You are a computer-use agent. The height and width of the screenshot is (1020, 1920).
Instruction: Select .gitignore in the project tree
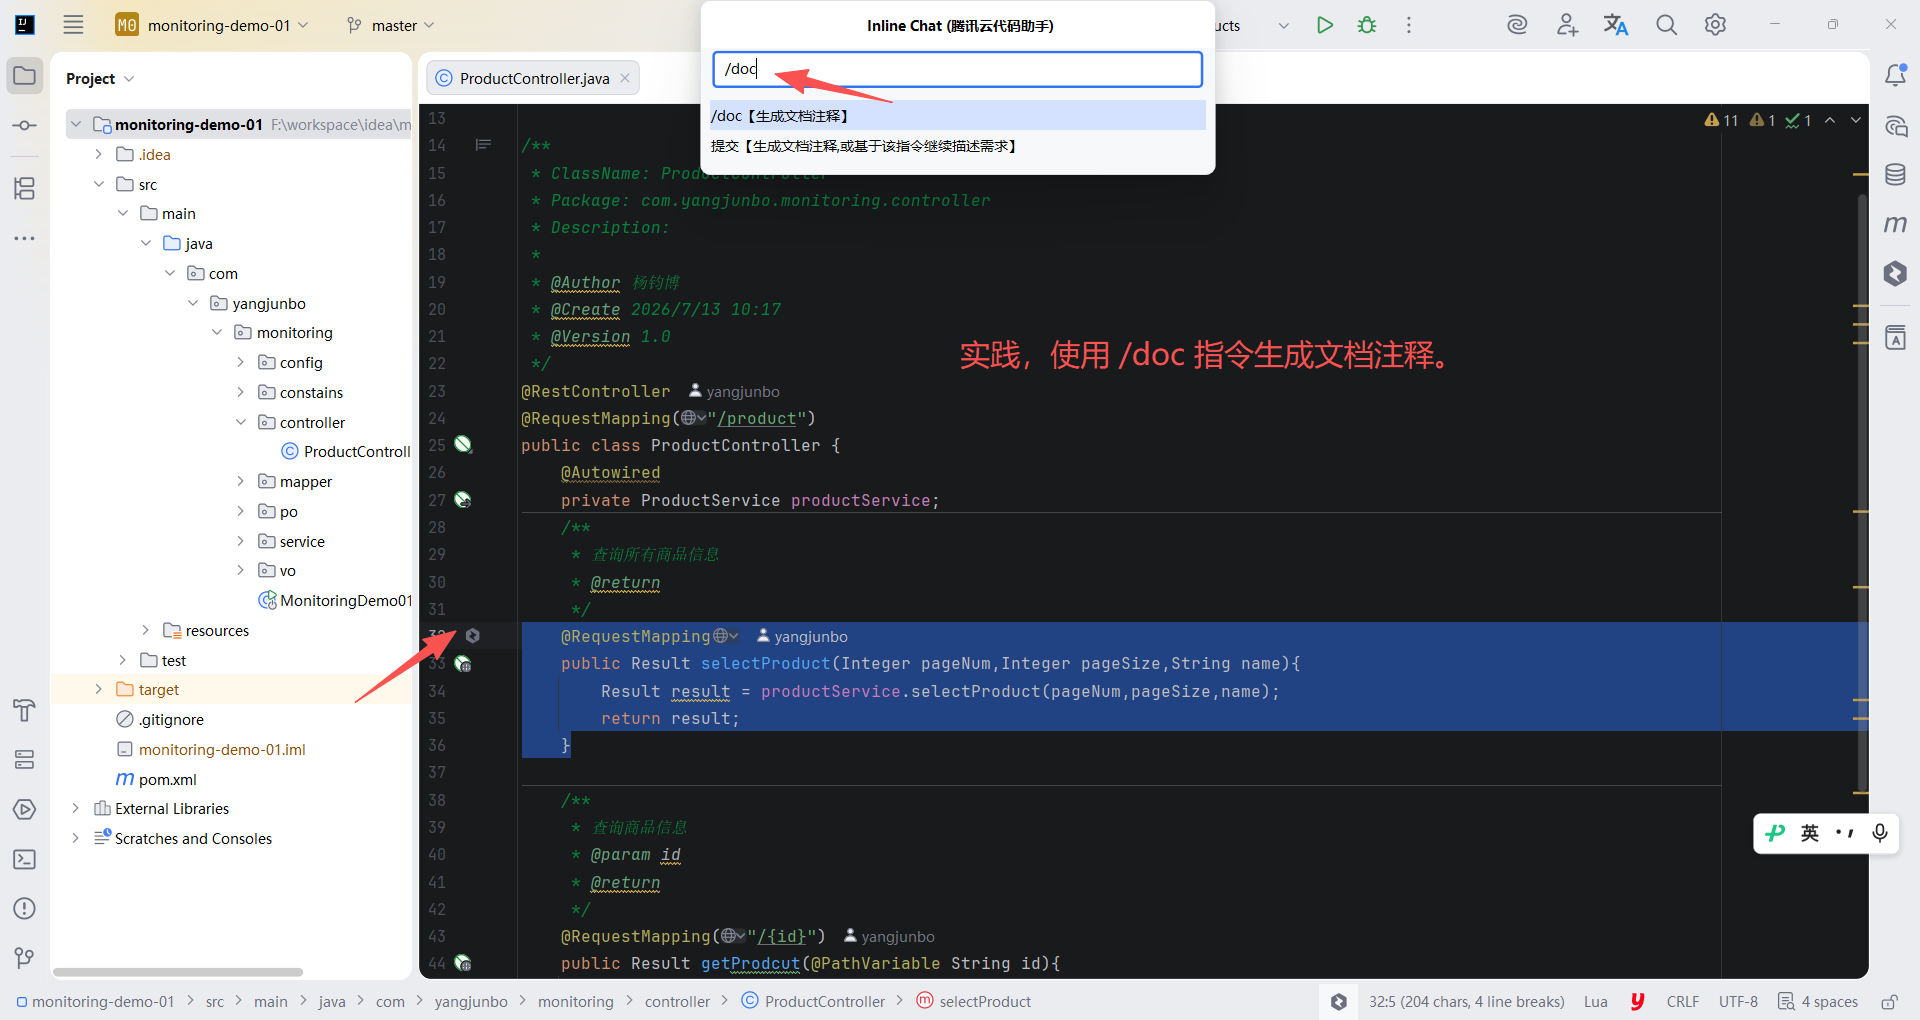pyautogui.click(x=171, y=719)
